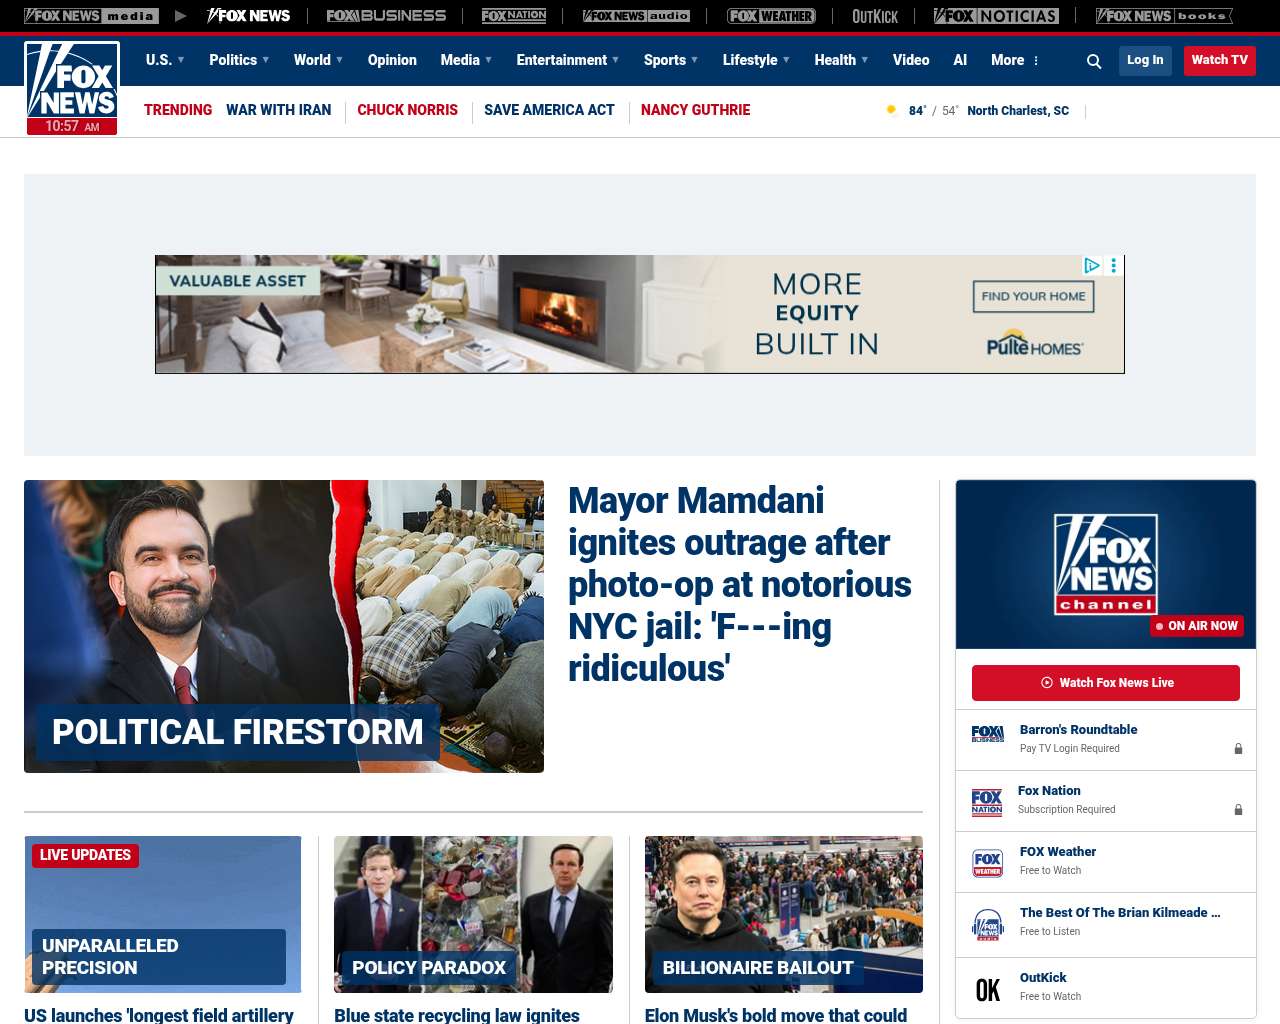
Task: Open Fox Weather network logo
Action: click(771, 16)
